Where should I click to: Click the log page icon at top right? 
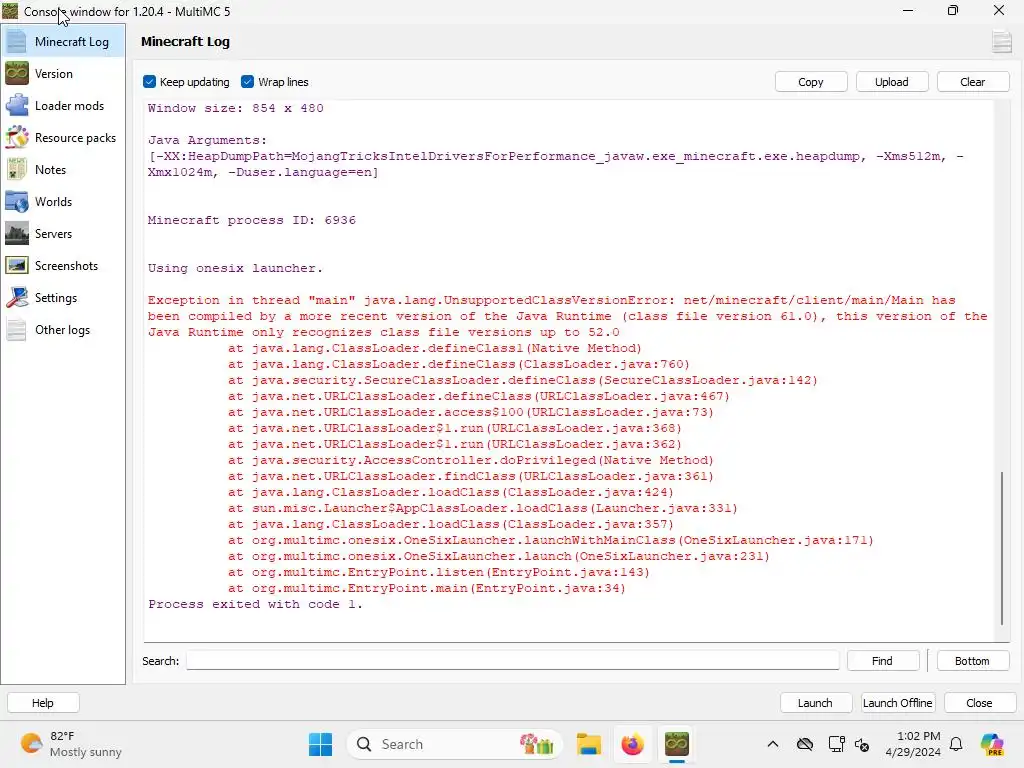pos(1002,42)
